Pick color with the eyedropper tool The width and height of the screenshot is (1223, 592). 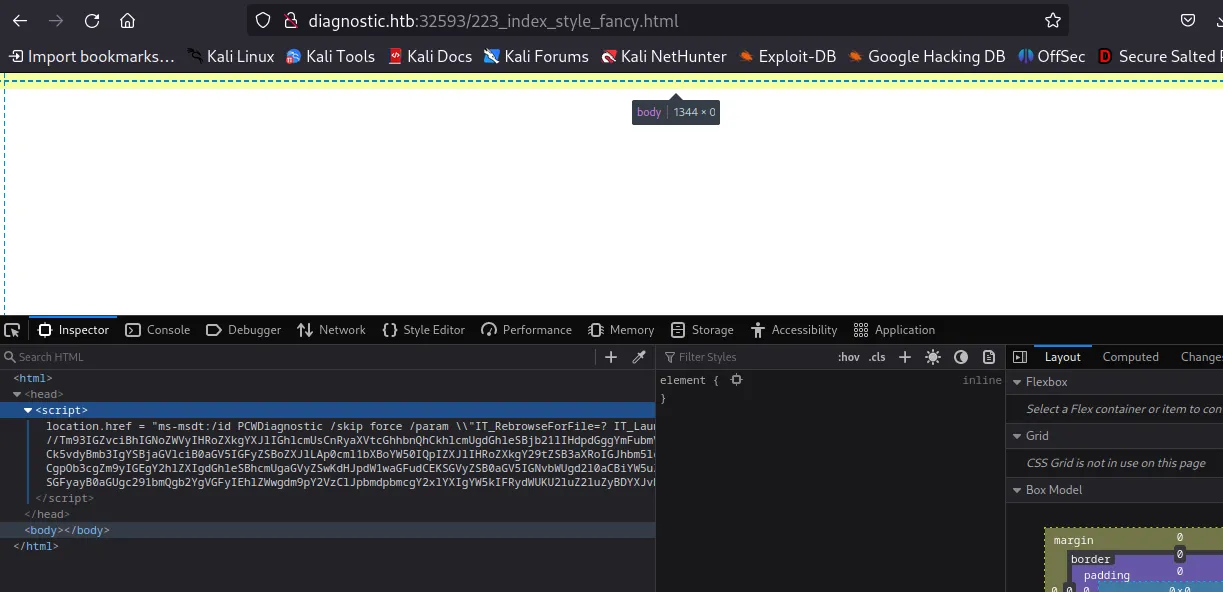[x=639, y=357]
